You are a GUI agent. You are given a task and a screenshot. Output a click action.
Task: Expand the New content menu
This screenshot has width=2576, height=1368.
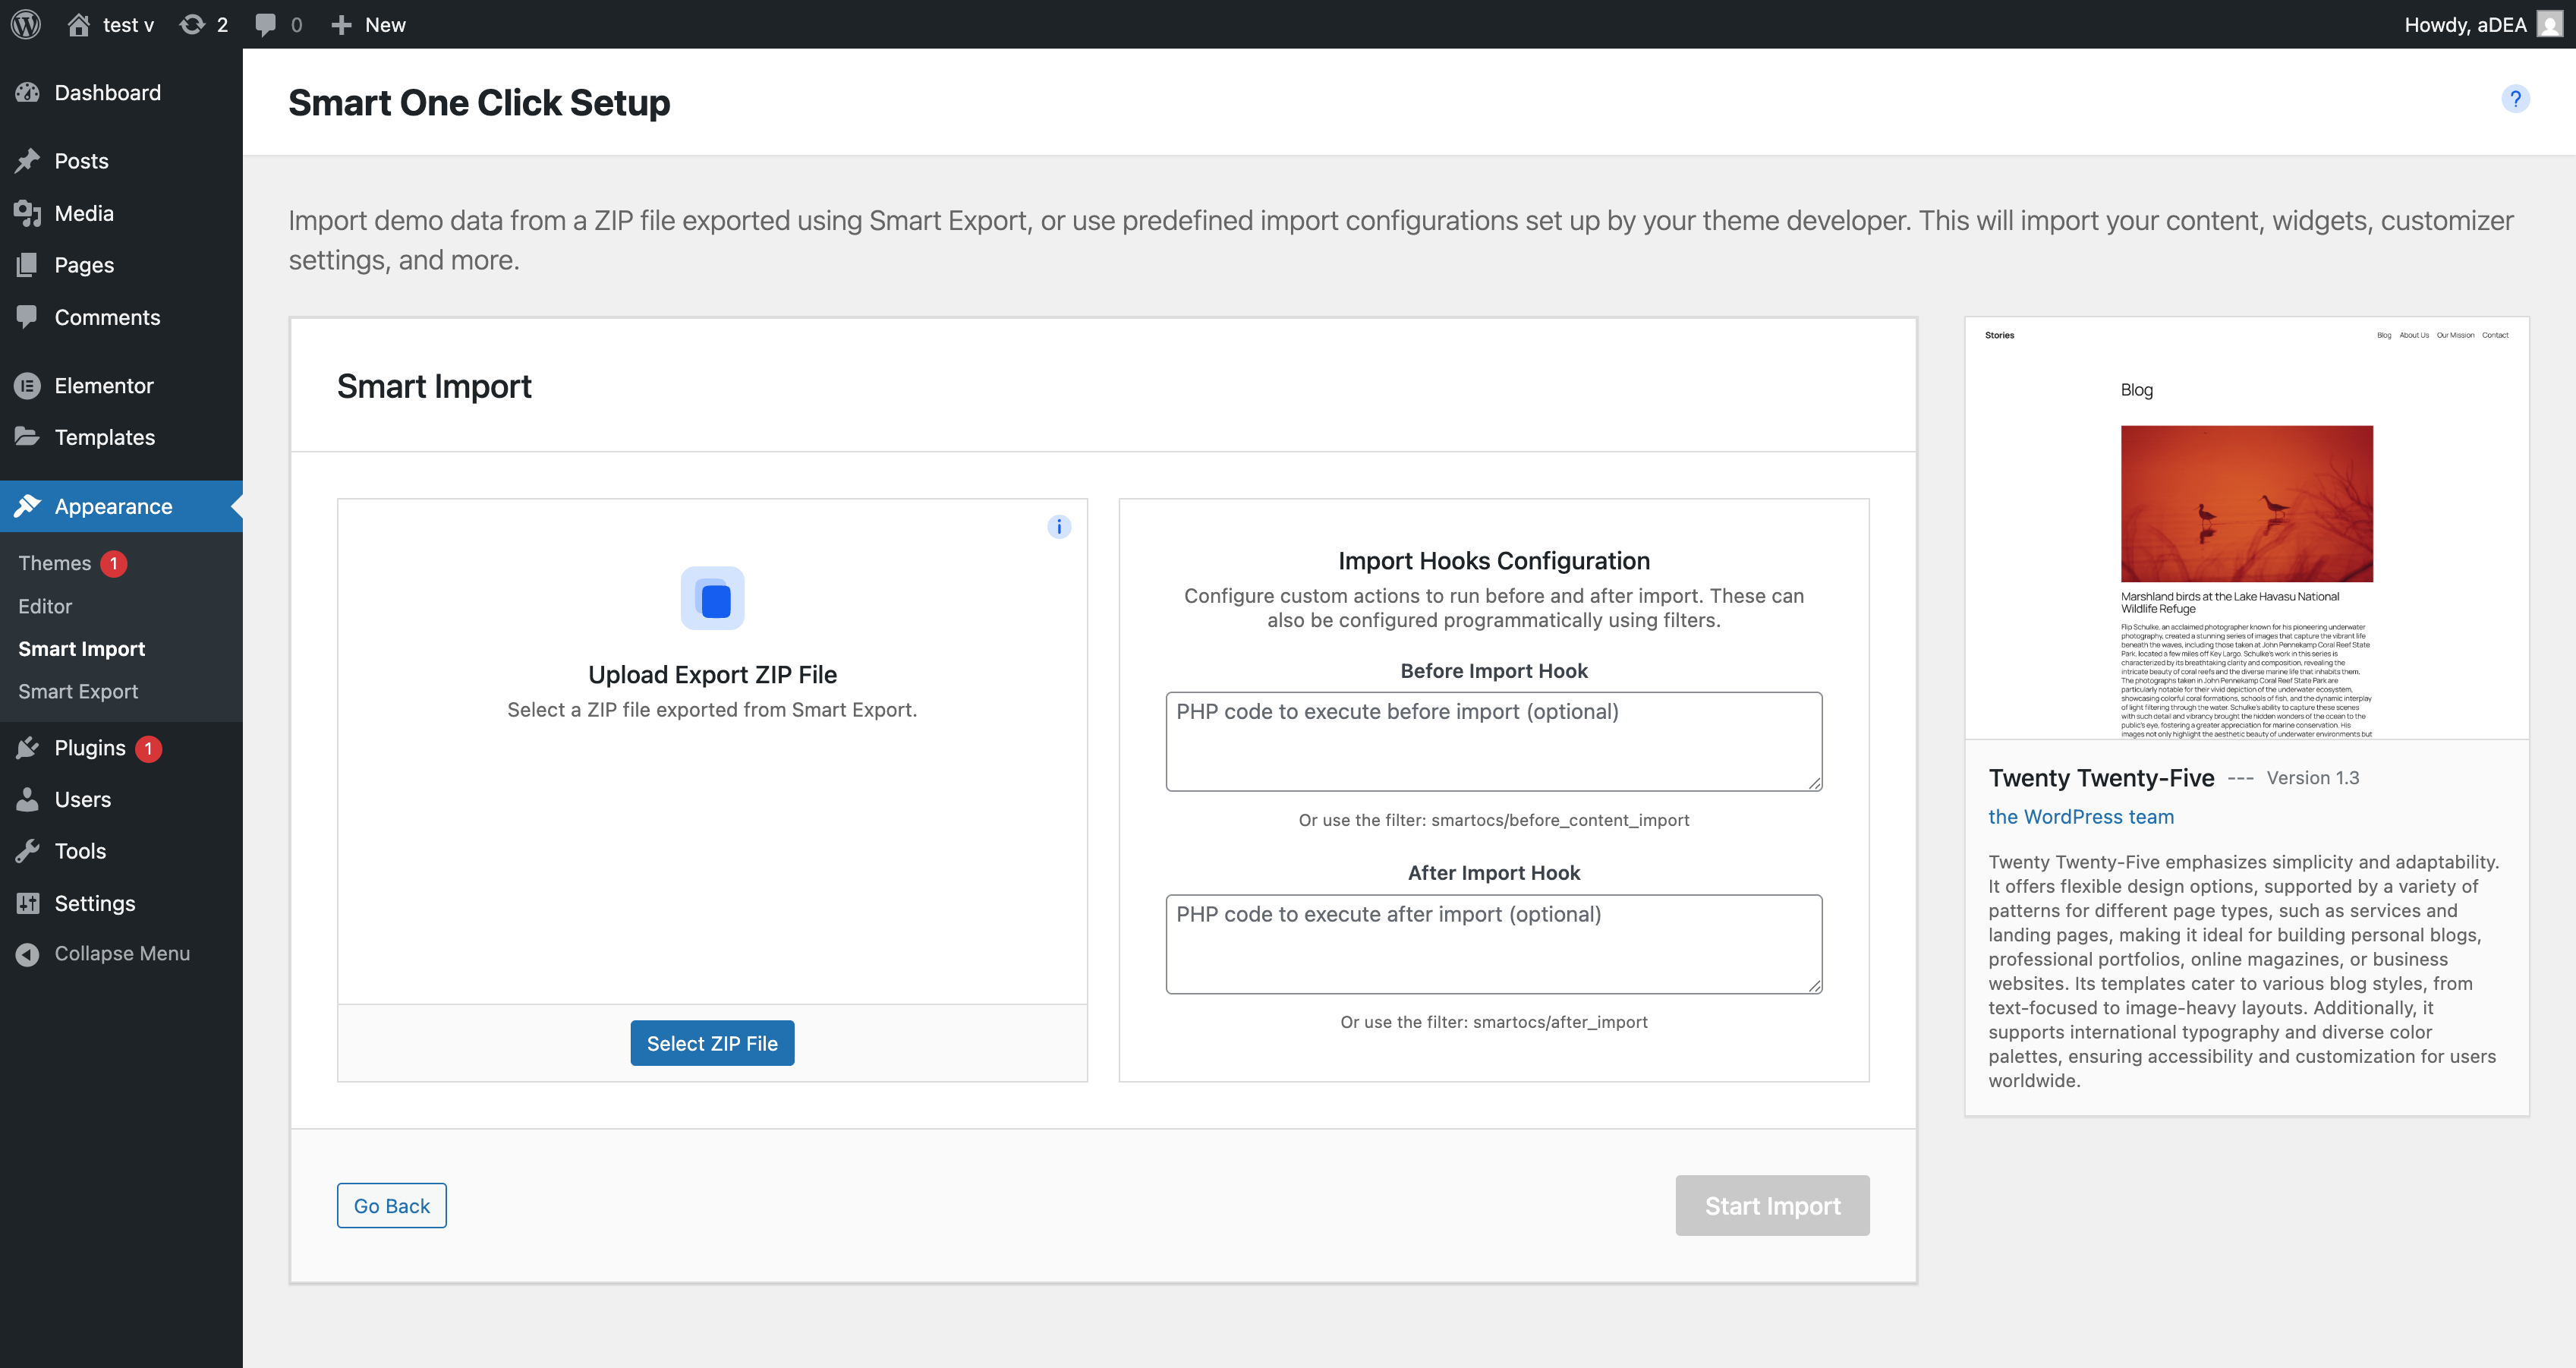[368, 24]
